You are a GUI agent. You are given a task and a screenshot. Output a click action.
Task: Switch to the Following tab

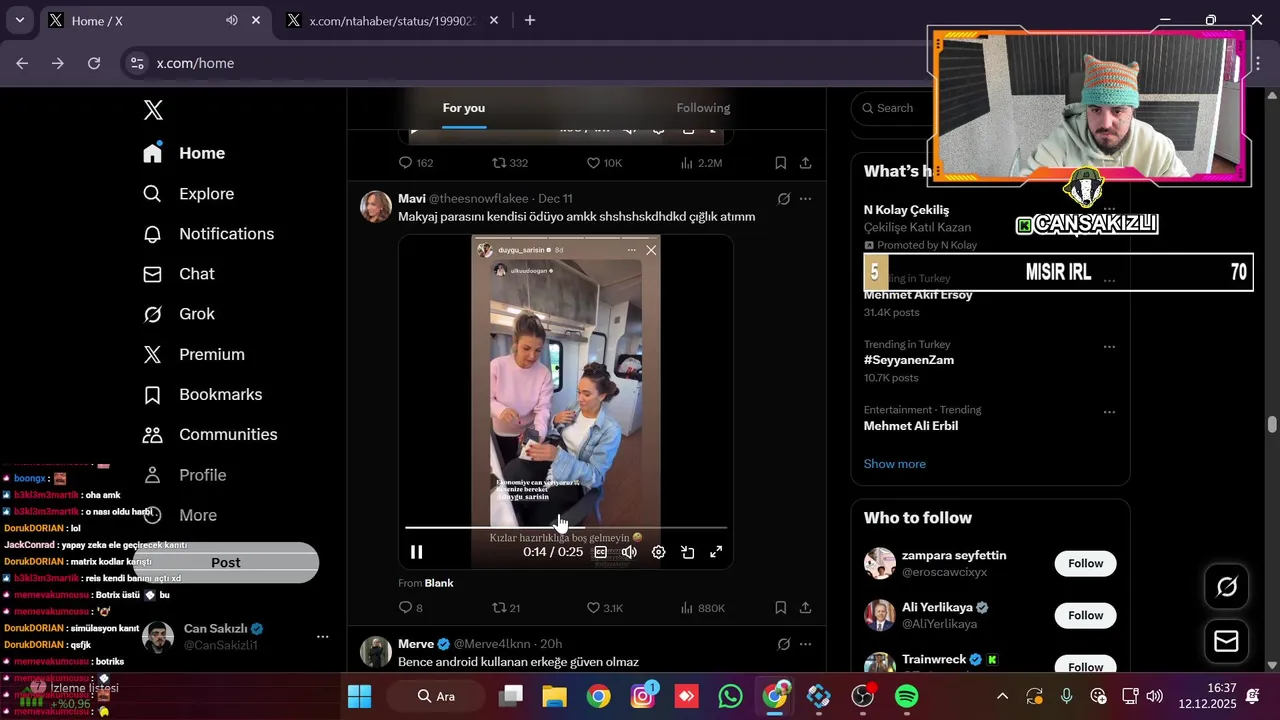click(x=703, y=108)
